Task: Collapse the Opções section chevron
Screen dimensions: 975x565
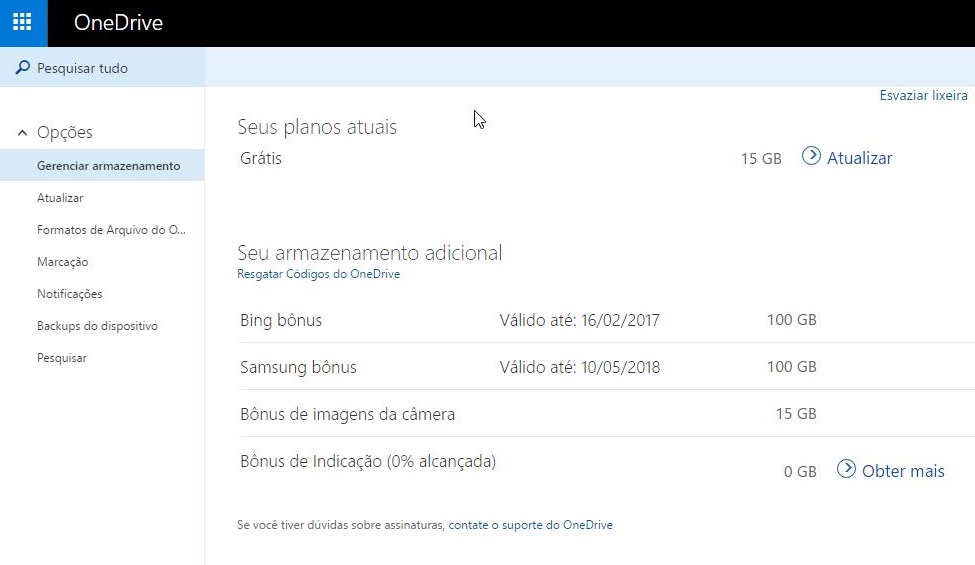Action: coord(22,132)
